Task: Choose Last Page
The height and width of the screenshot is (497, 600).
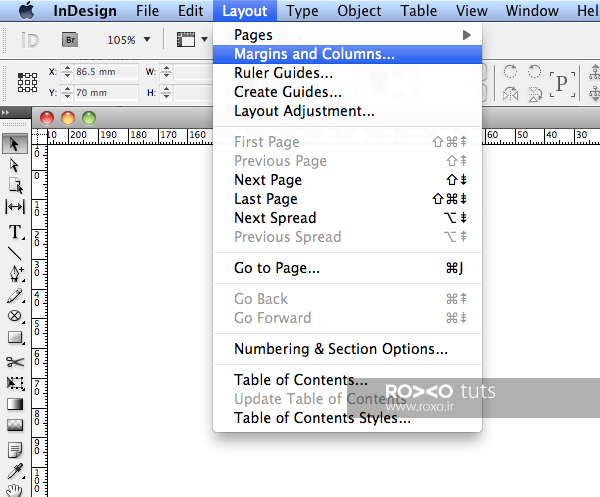Action: (347, 199)
